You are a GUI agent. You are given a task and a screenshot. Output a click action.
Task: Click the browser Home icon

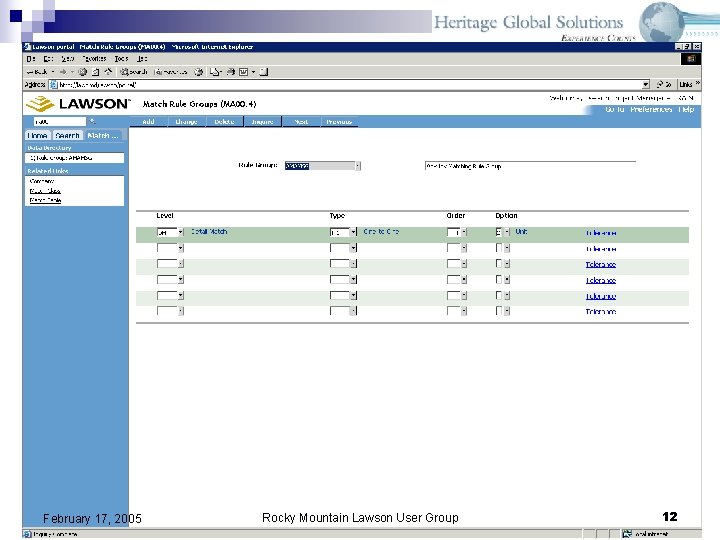click(108, 72)
